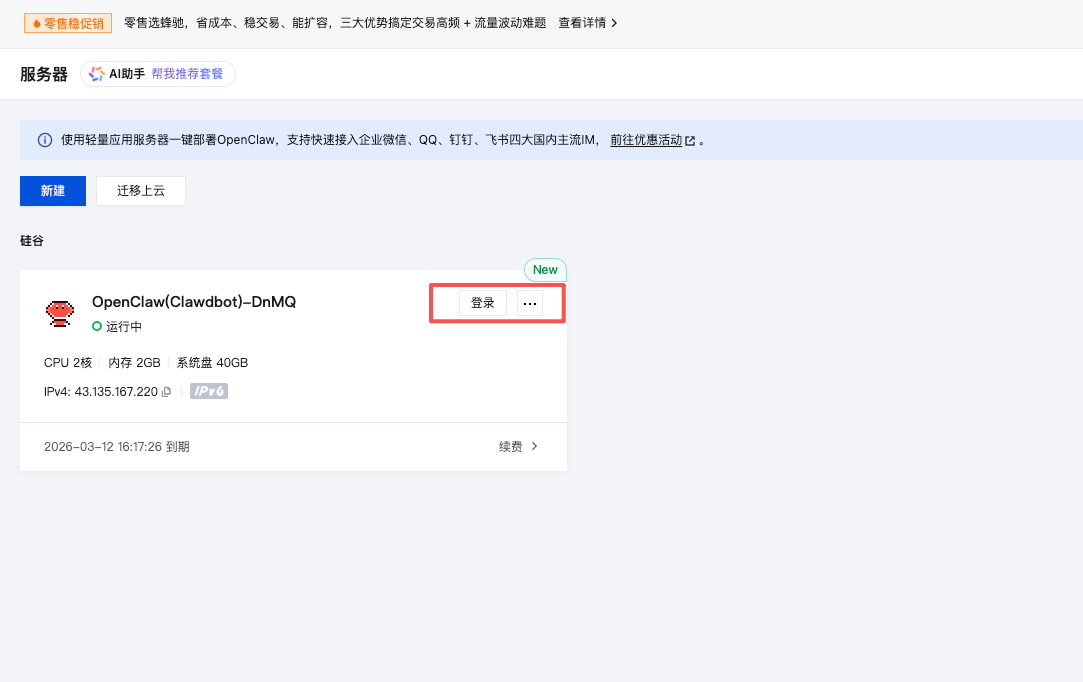Click the 硅谷 region heading
Screen dimensions: 1083x682
[x=32, y=241]
